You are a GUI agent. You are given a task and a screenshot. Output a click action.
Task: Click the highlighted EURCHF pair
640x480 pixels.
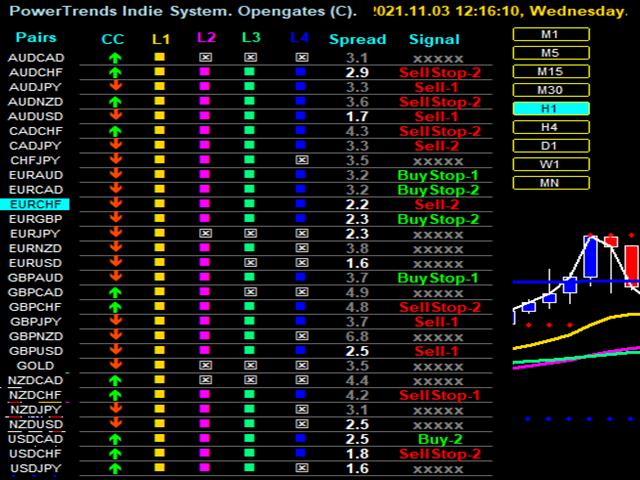coord(35,204)
